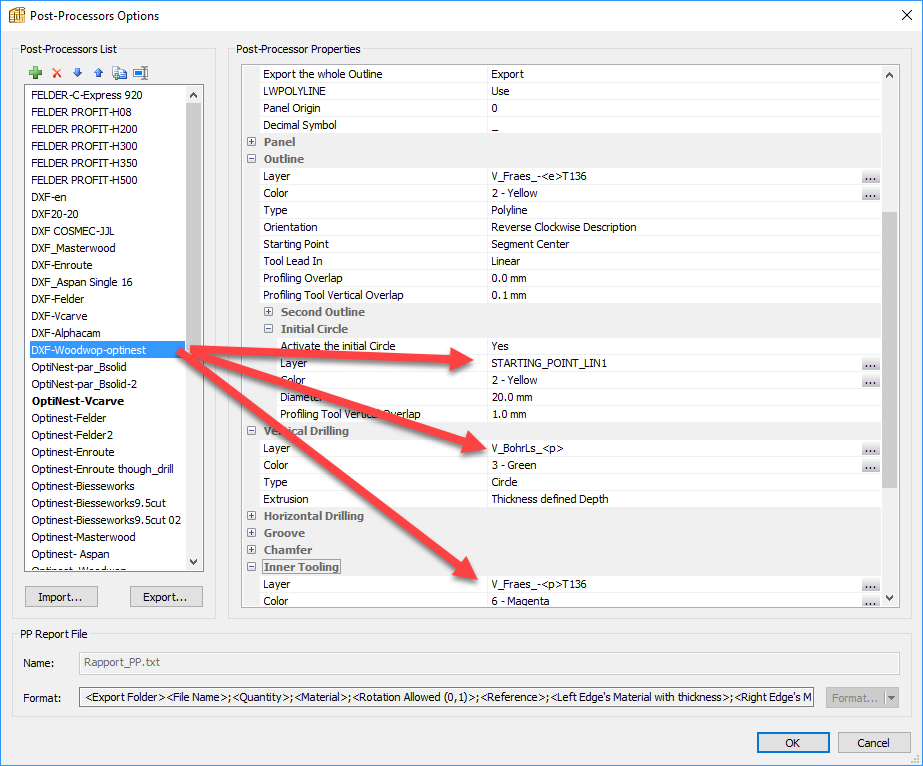Duplicate the selected post-processor icon
This screenshot has width=923, height=766.
pos(119,73)
